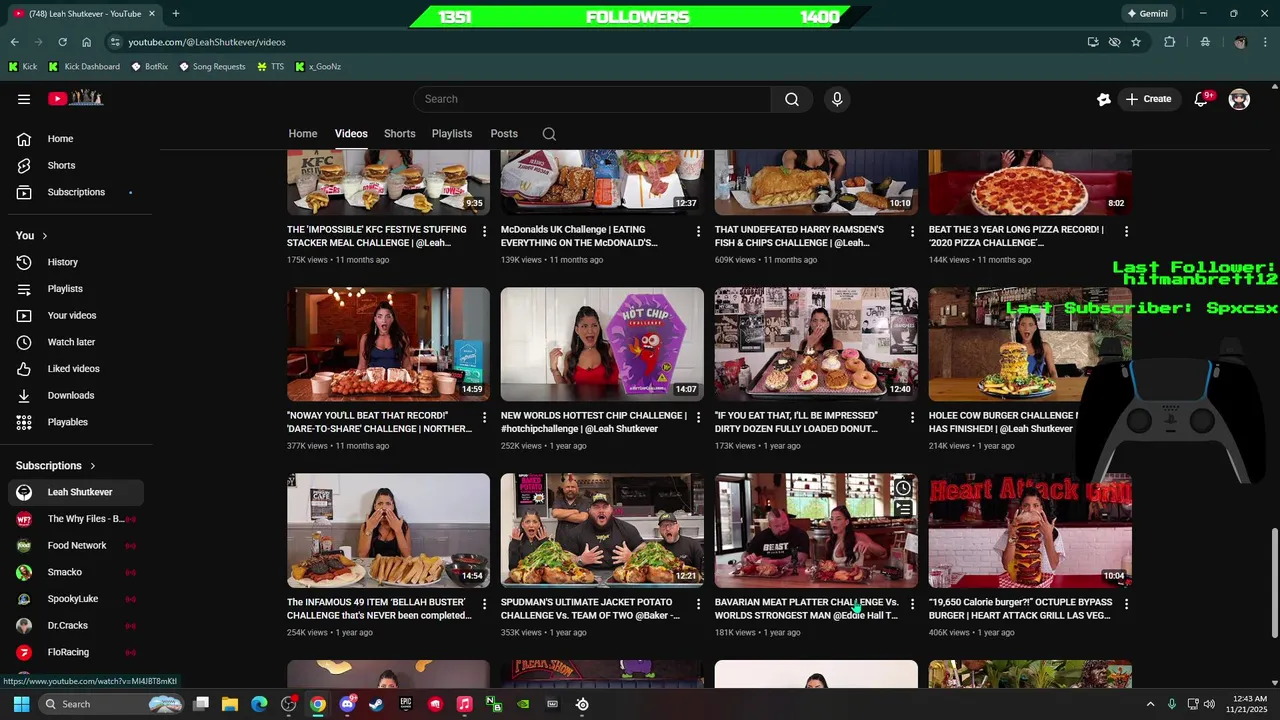Screen dimensions: 1280x720
Task: Open options for Harry Ramsden's video
Action: coord(912,231)
